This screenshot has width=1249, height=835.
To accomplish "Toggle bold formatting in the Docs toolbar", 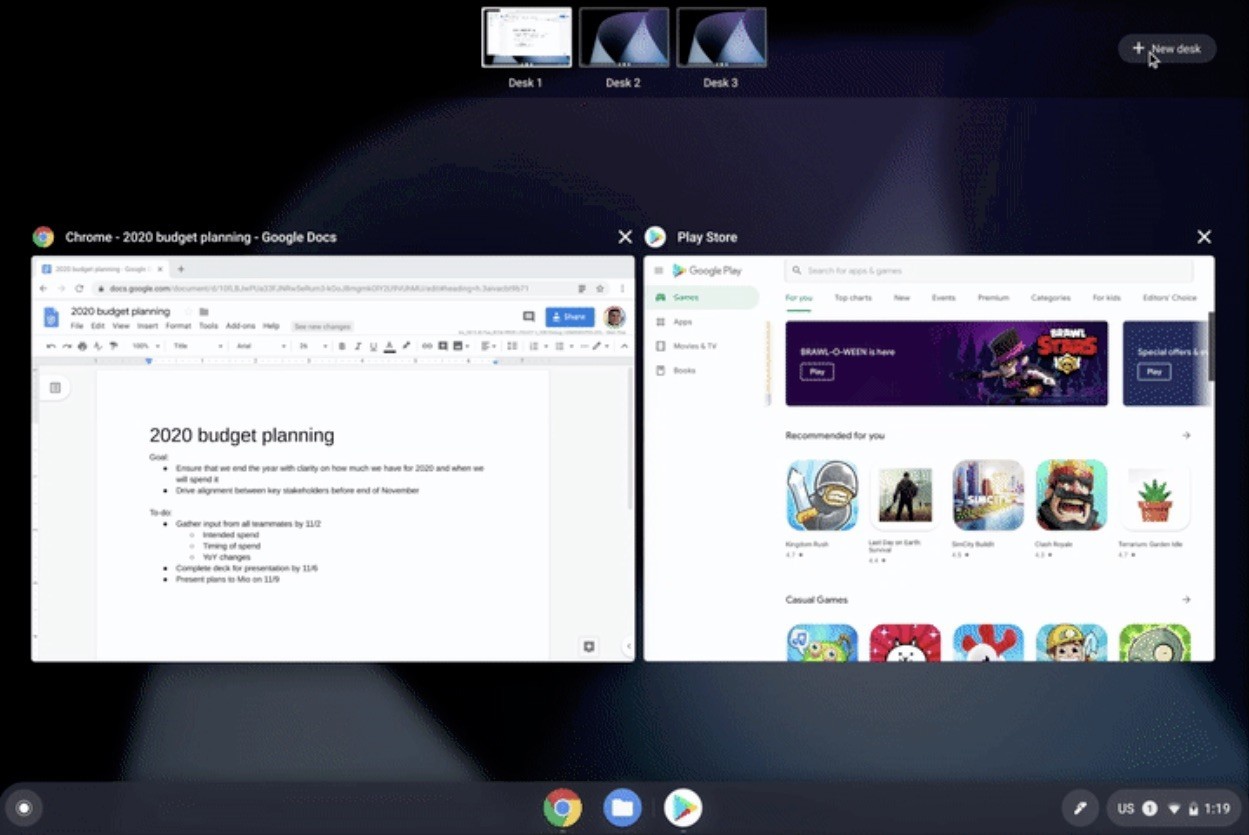I will pos(340,348).
